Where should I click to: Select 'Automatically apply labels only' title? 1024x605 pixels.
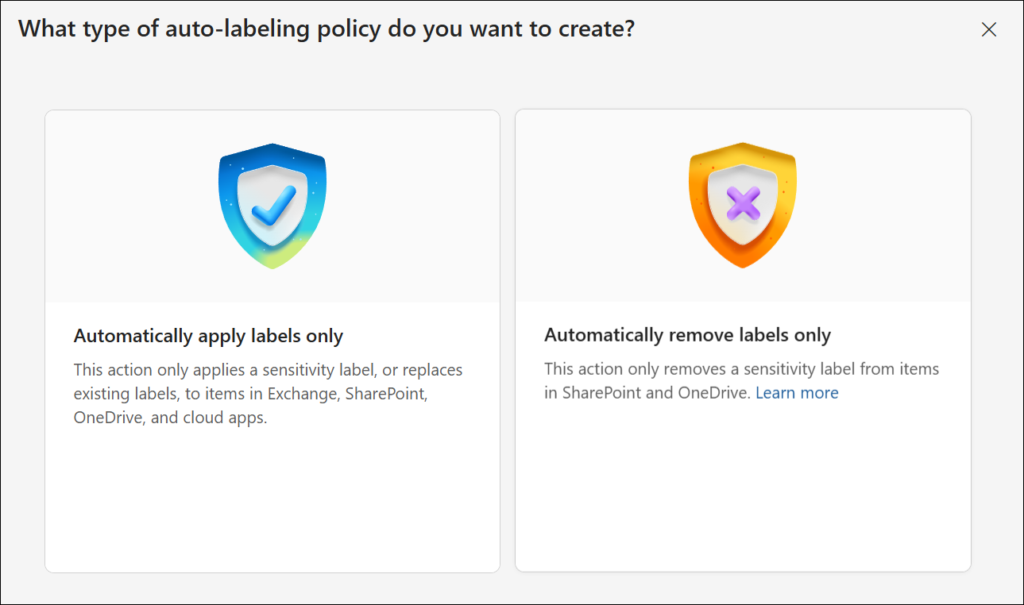click(208, 336)
